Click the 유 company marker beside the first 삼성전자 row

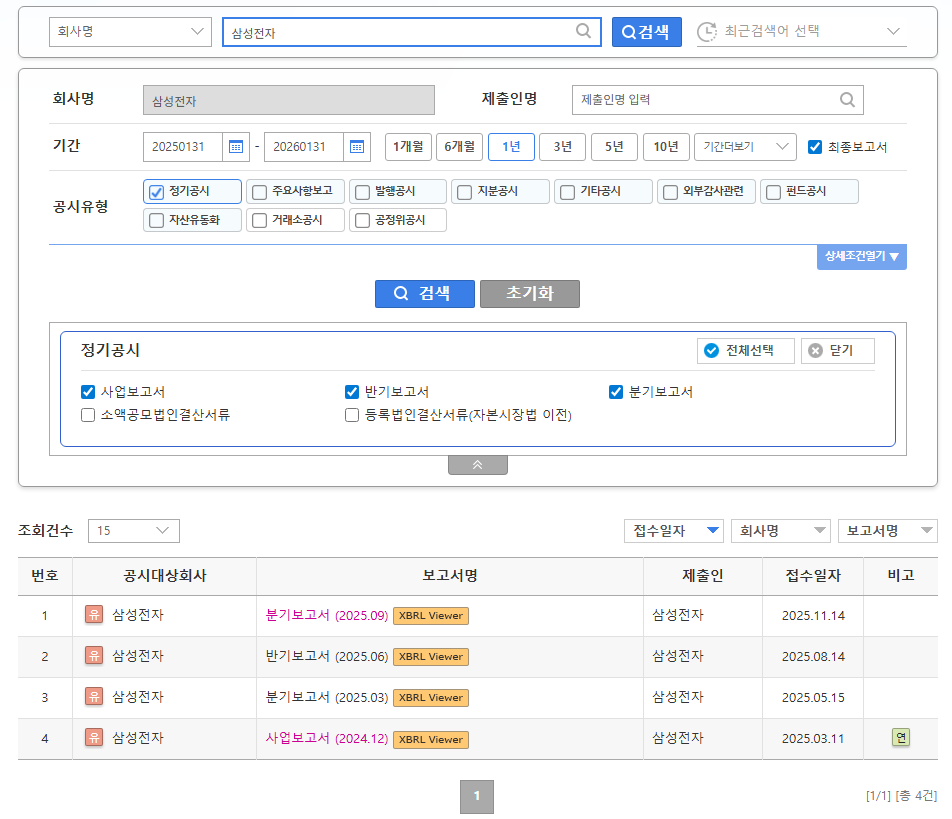pos(92,616)
